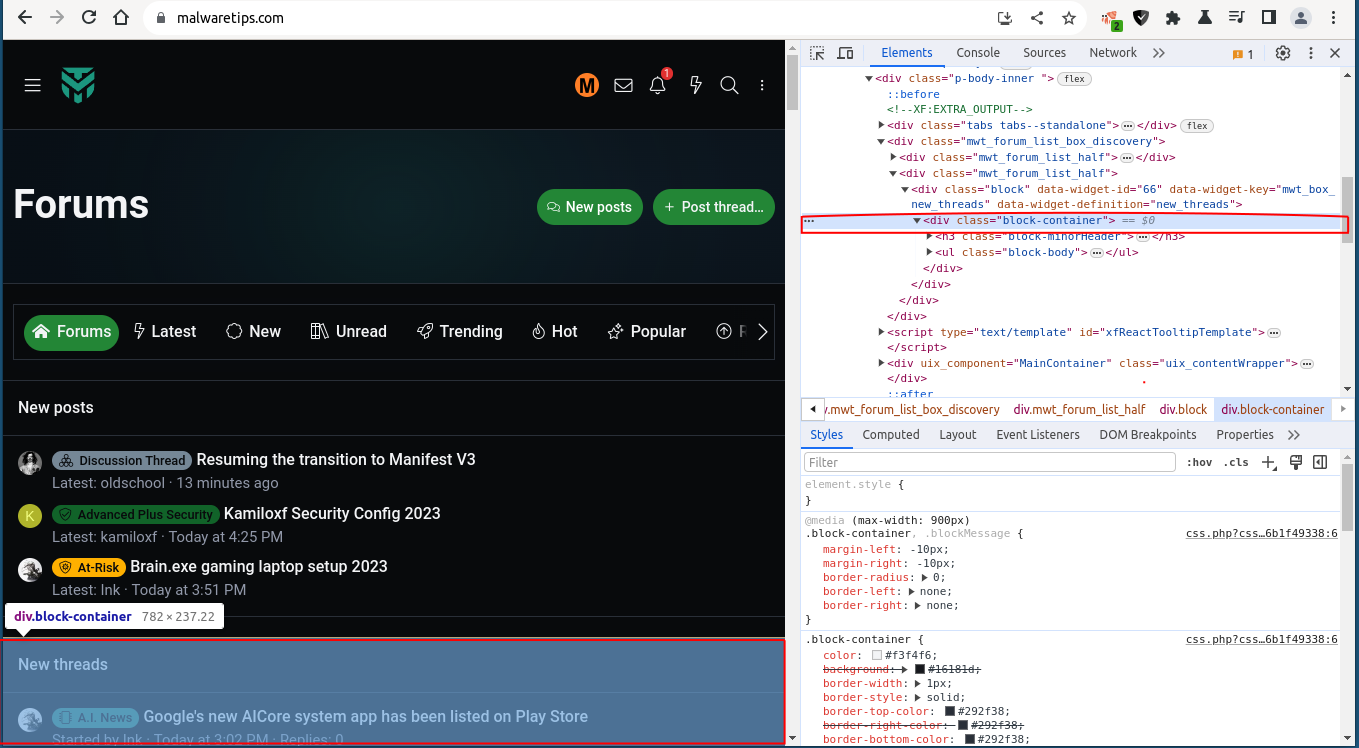Toggle device toolbar in DevTools
Image resolution: width=1359 pixels, height=748 pixels.
pos(845,53)
